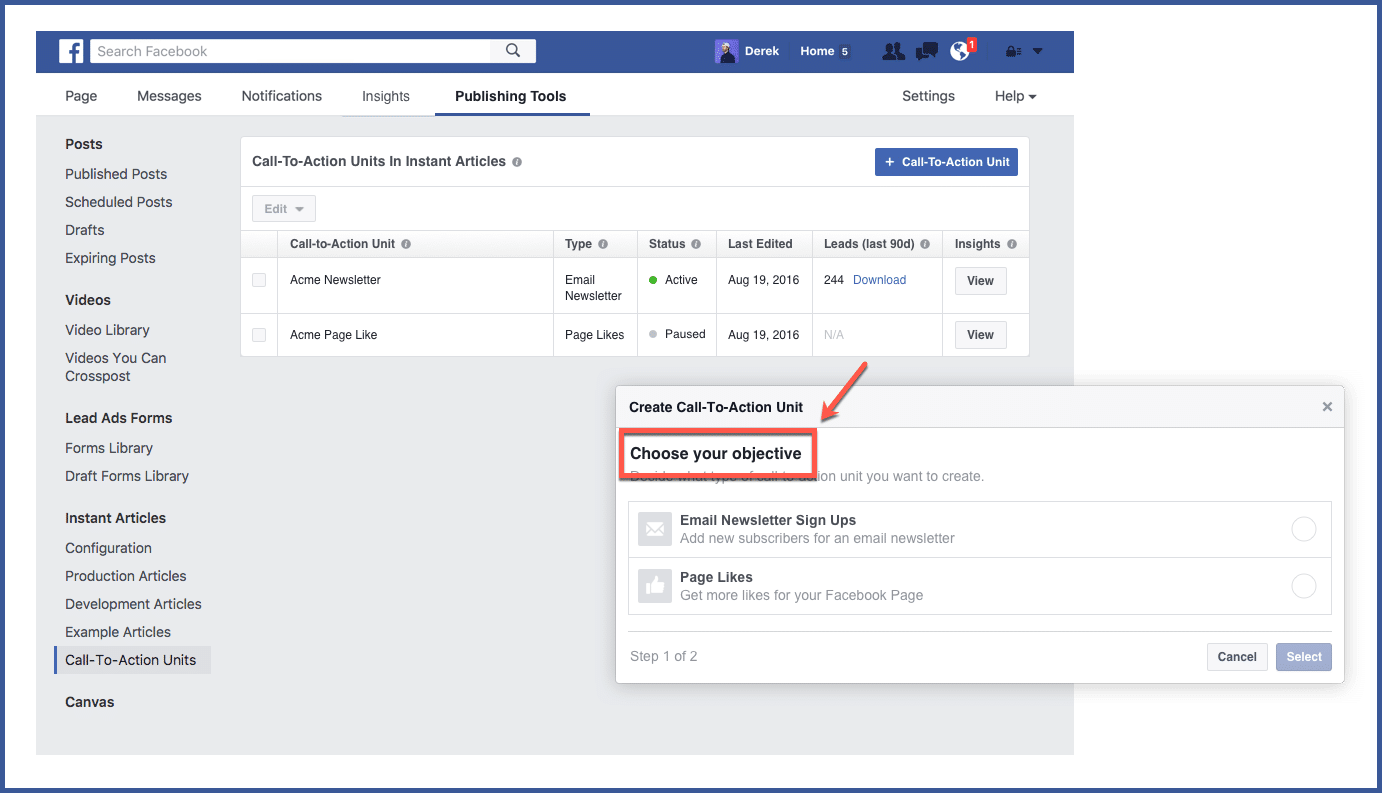The width and height of the screenshot is (1382, 793).
Task: Click Derek's name in top bar
Action: pyautogui.click(x=762, y=51)
